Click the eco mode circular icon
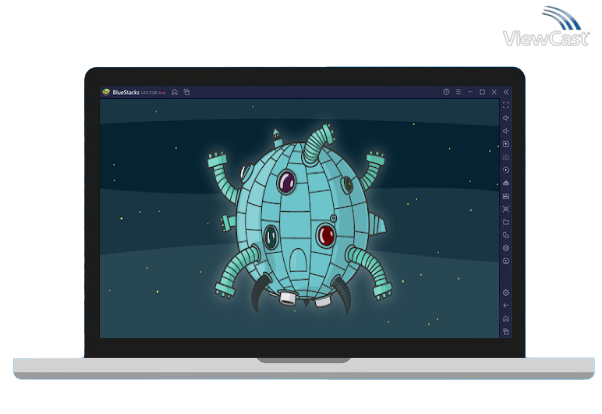This screenshot has width=602, height=414. pyautogui.click(x=506, y=261)
